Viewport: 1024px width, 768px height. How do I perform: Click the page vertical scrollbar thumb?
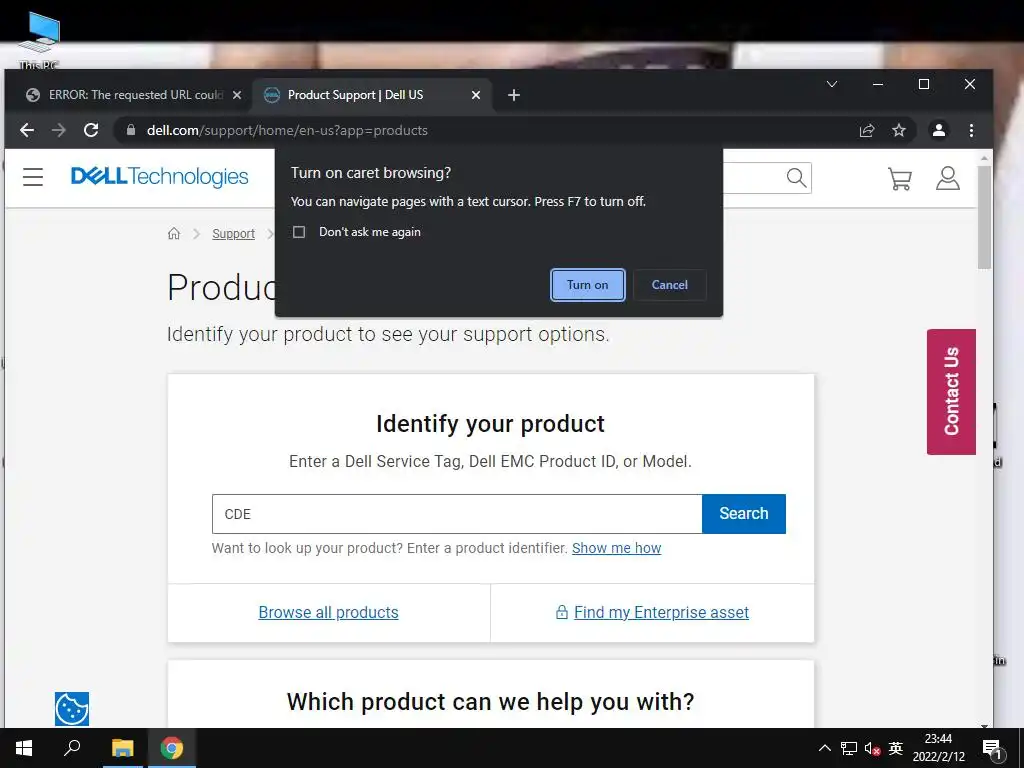pyautogui.click(x=984, y=217)
